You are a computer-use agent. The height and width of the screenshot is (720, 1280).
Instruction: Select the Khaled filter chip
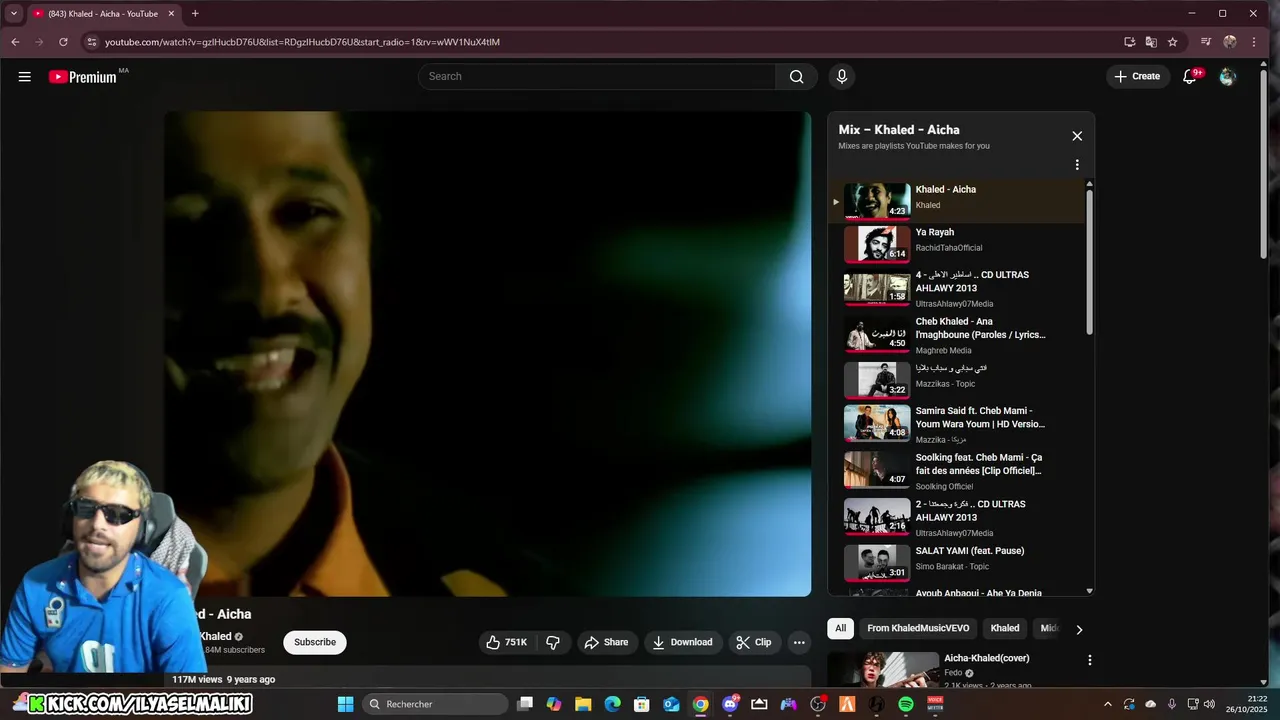(x=1005, y=628)
